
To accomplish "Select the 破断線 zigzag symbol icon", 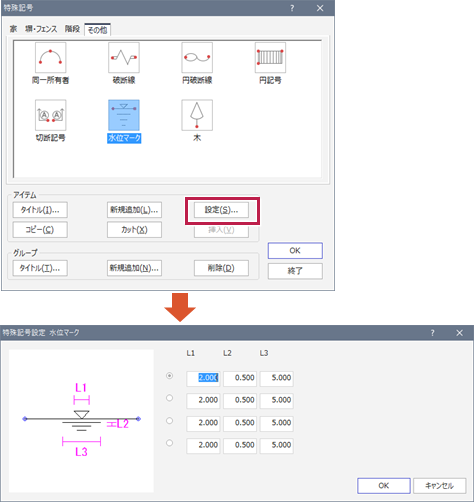I will [124, 57].
